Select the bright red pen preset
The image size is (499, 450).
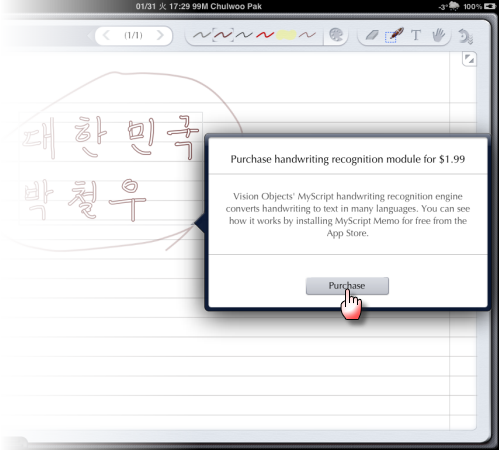click(x=265, y=35)
